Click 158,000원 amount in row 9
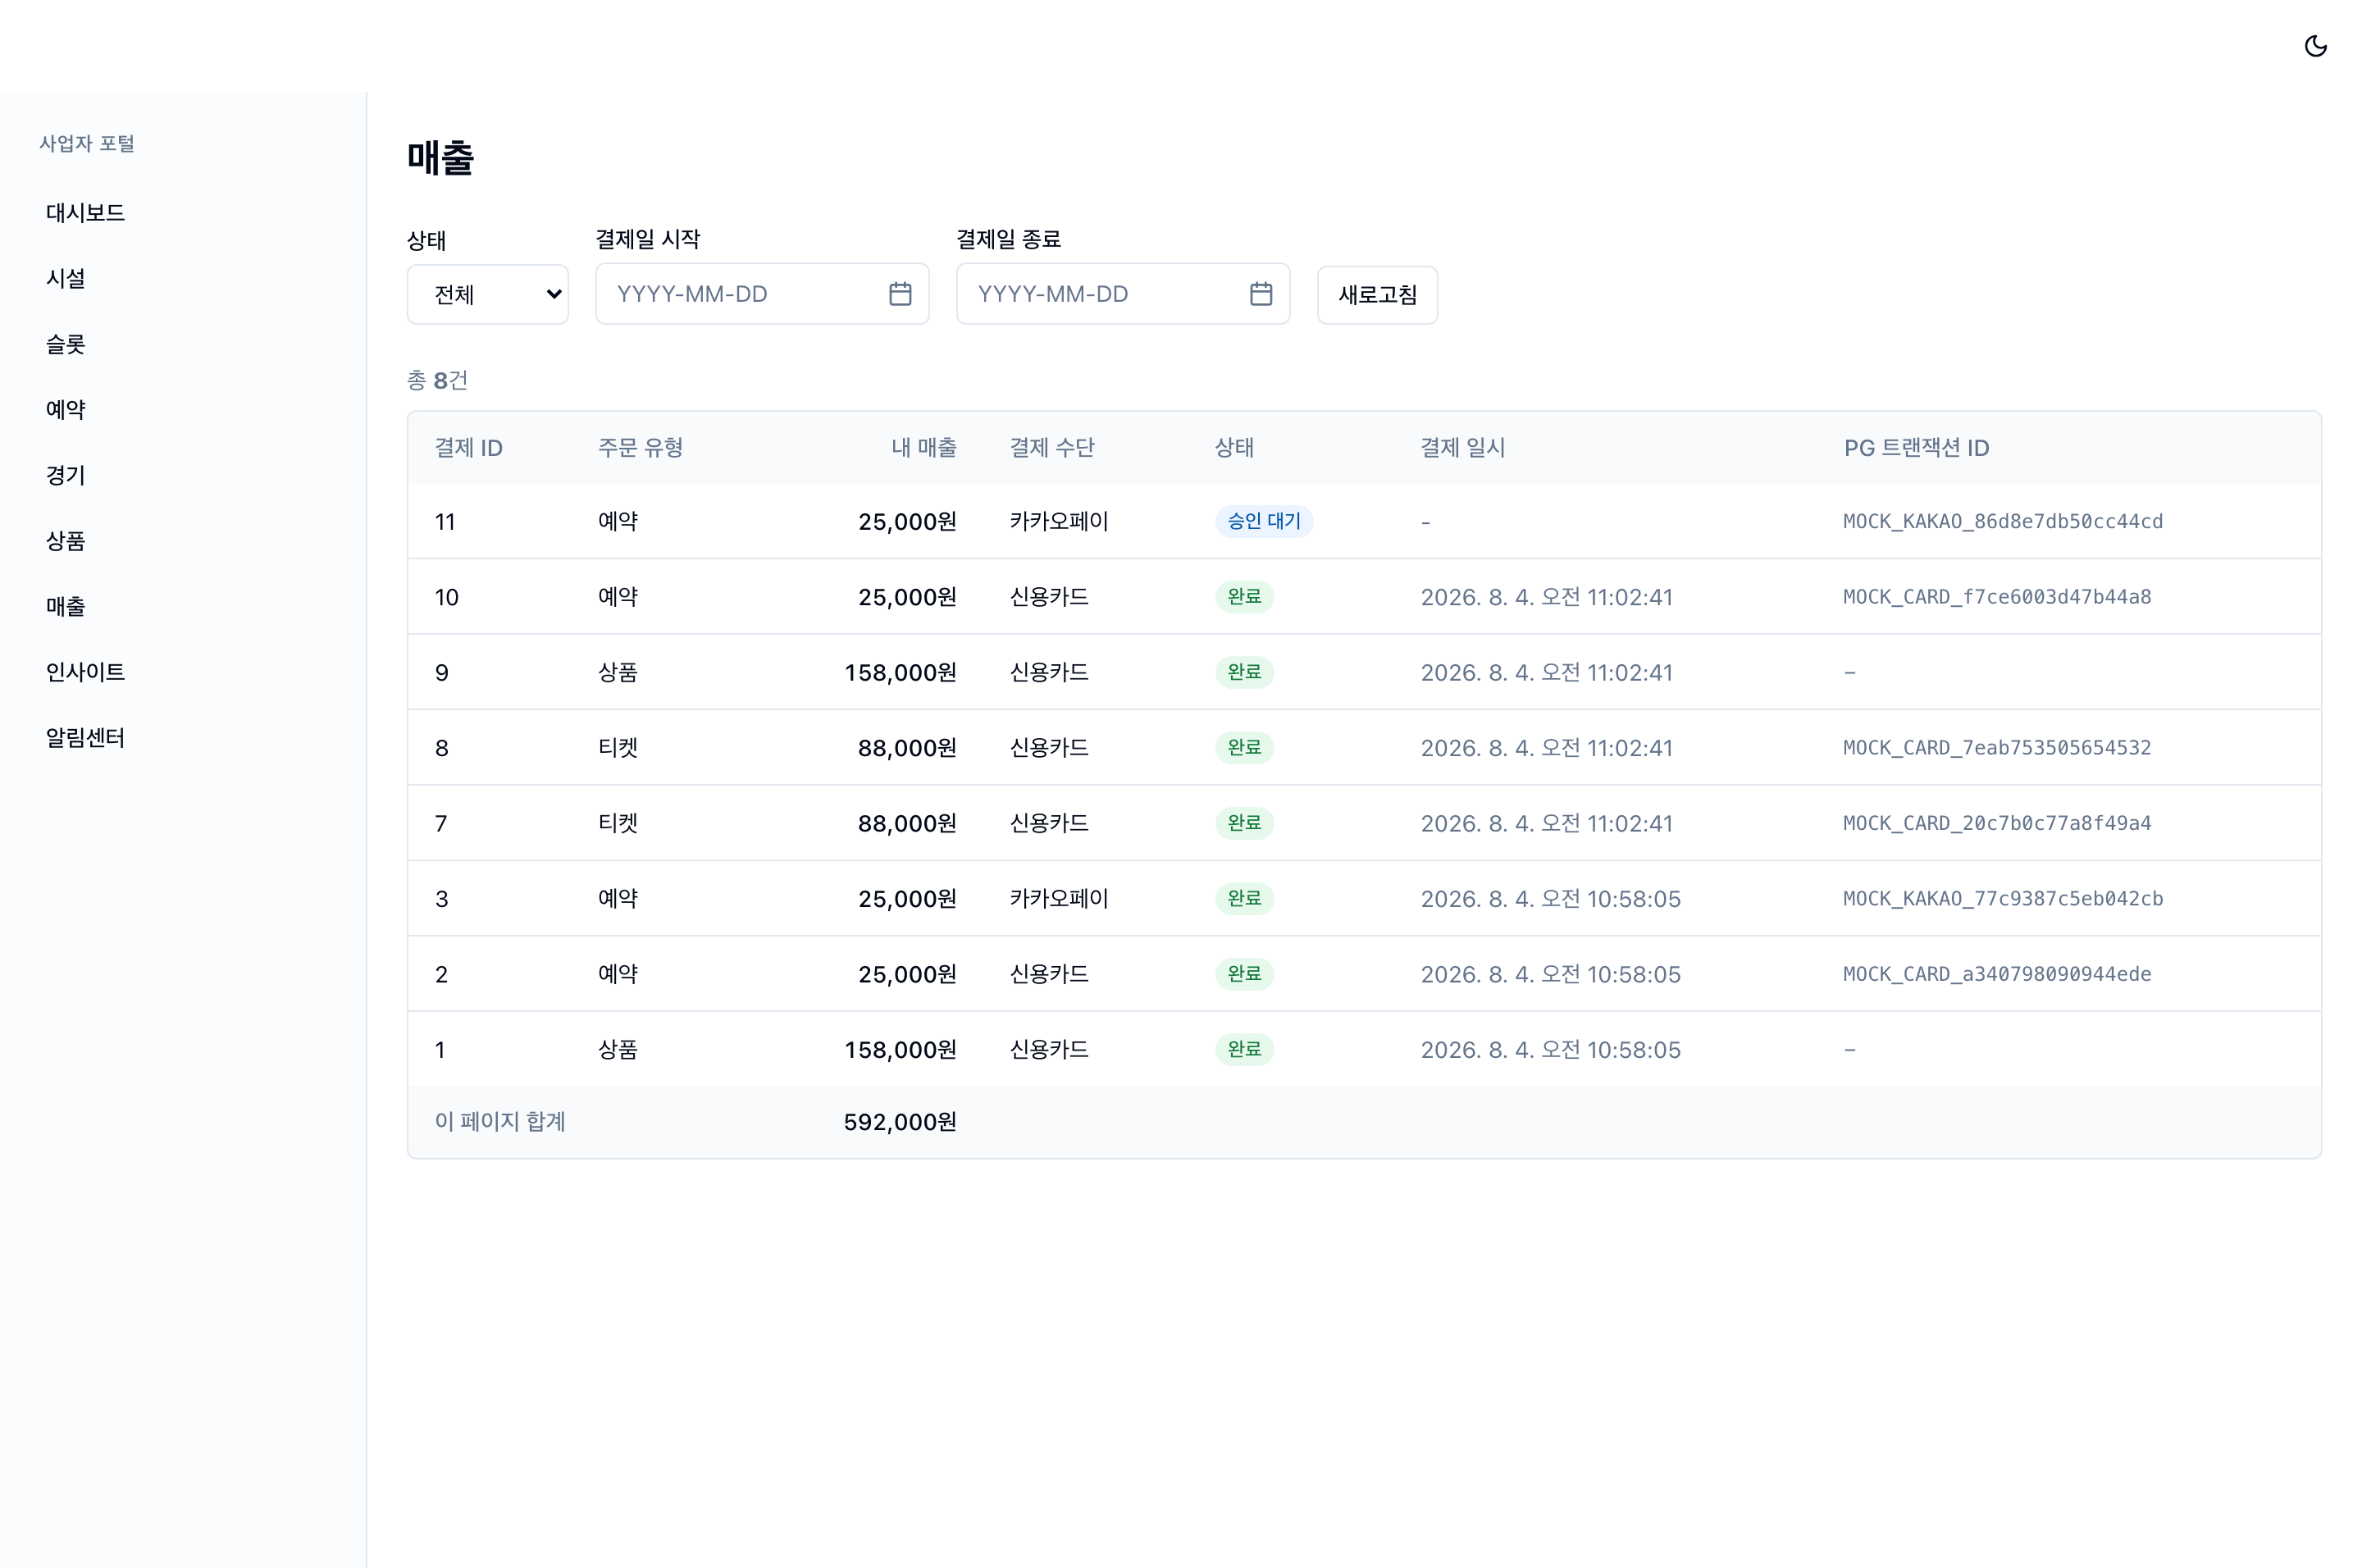 (x=900, y=672)
